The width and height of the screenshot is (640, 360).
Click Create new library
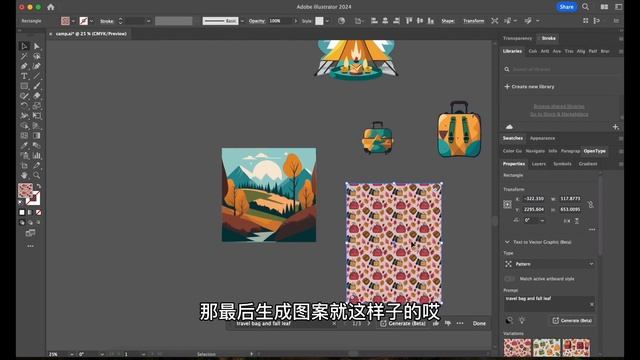click(x=529, y=87)
